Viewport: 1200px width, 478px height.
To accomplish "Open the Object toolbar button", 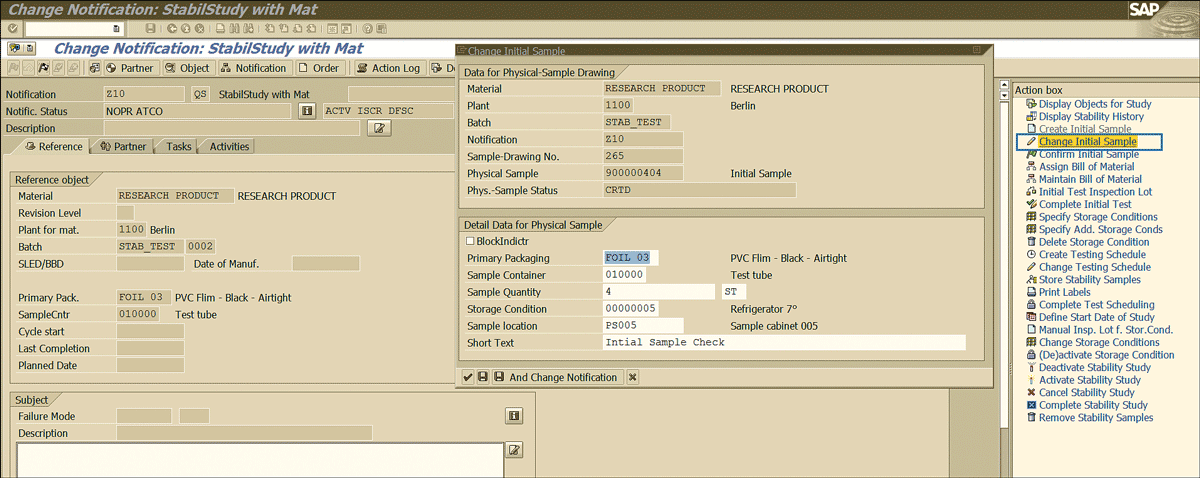I will [x=187, y=68].
